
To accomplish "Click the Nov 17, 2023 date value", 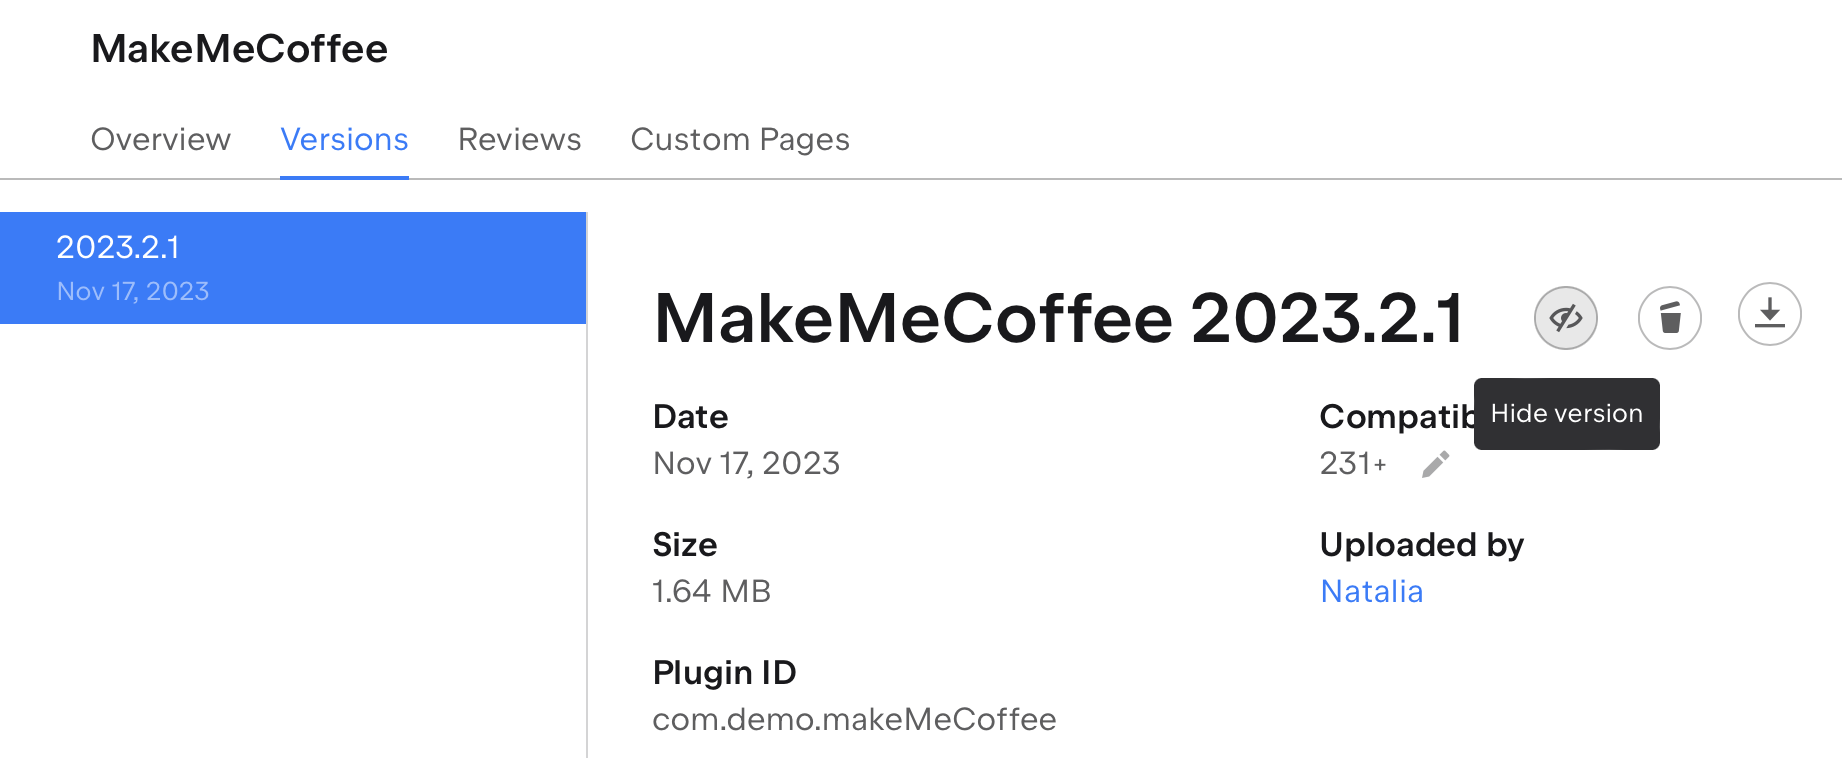I will click(x=746, y=463).
